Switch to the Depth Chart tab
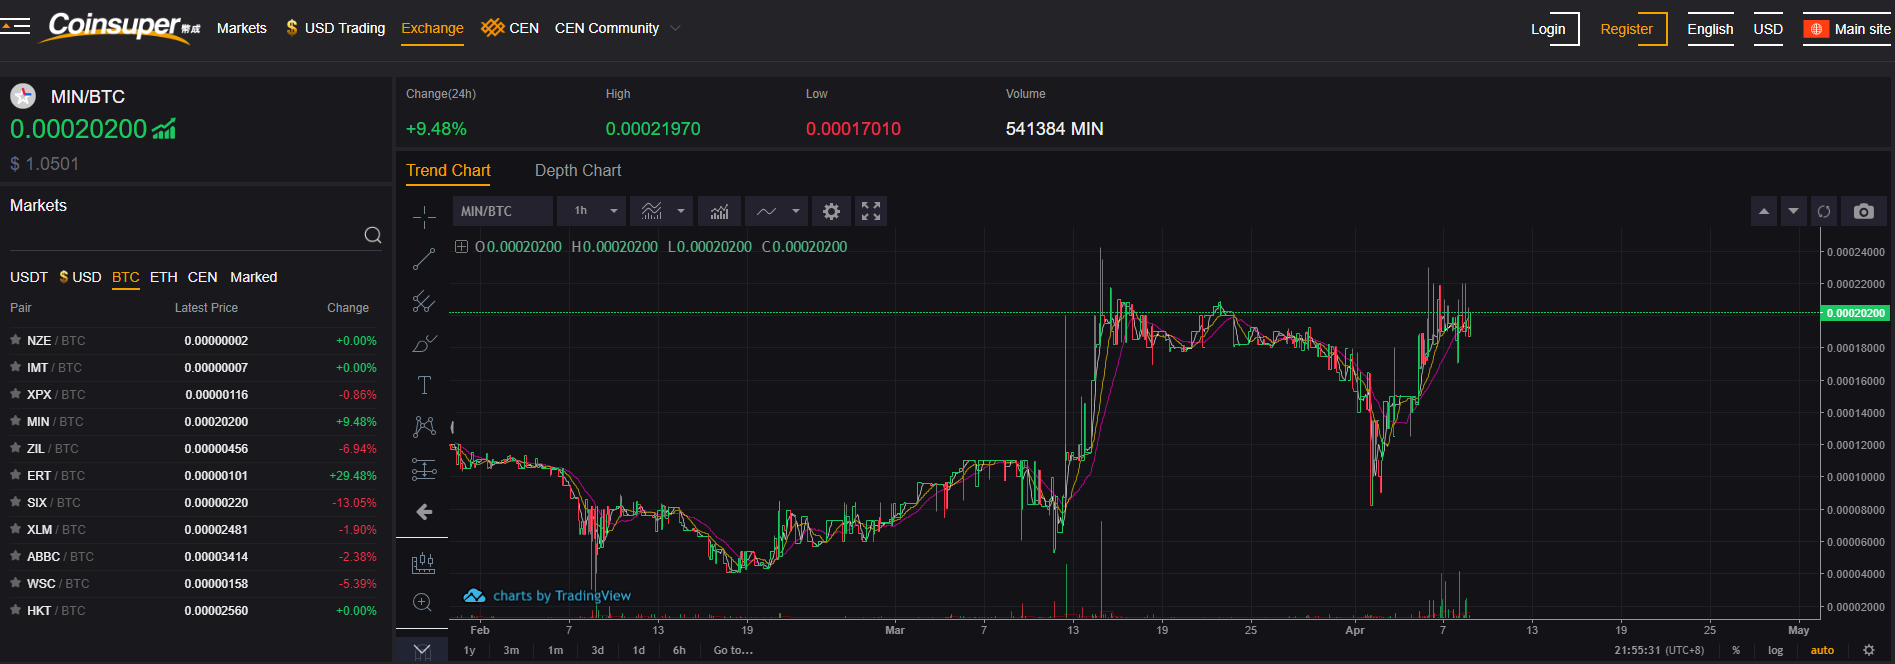The image size is (1895, 664). pyautogui.click(x=578, y=171)
